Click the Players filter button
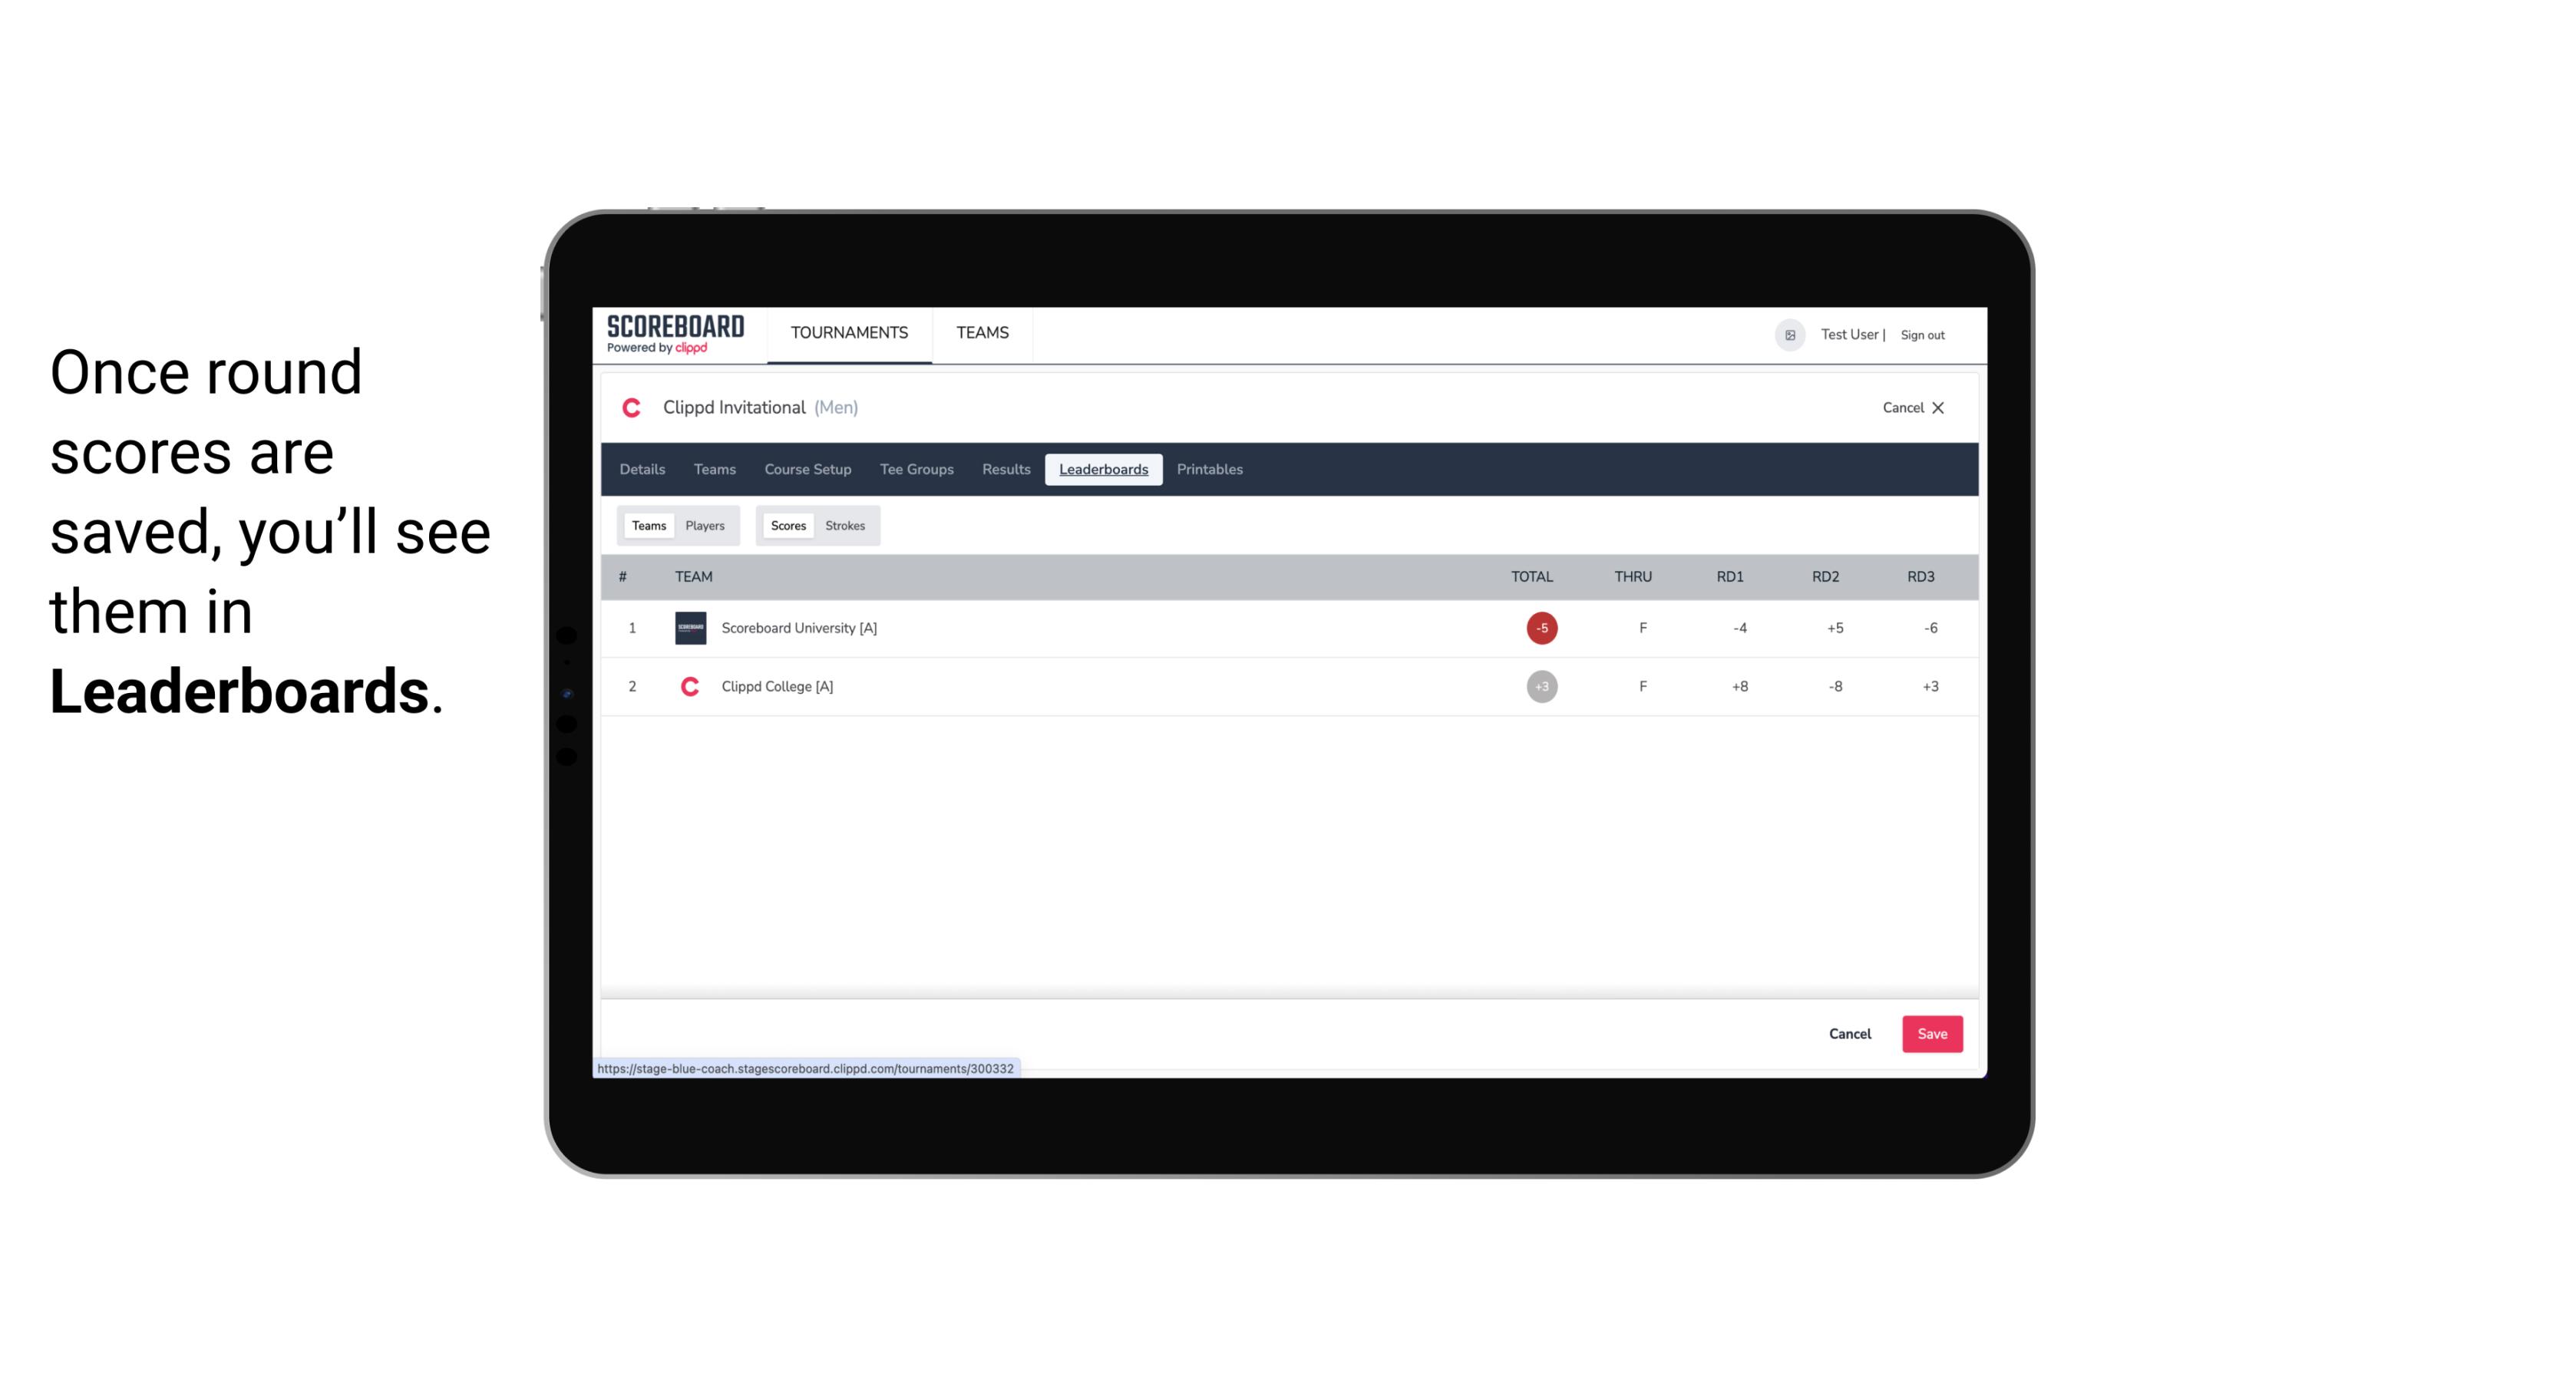The height and width of the screenshot is (1386, 2576). click(705, 524)
